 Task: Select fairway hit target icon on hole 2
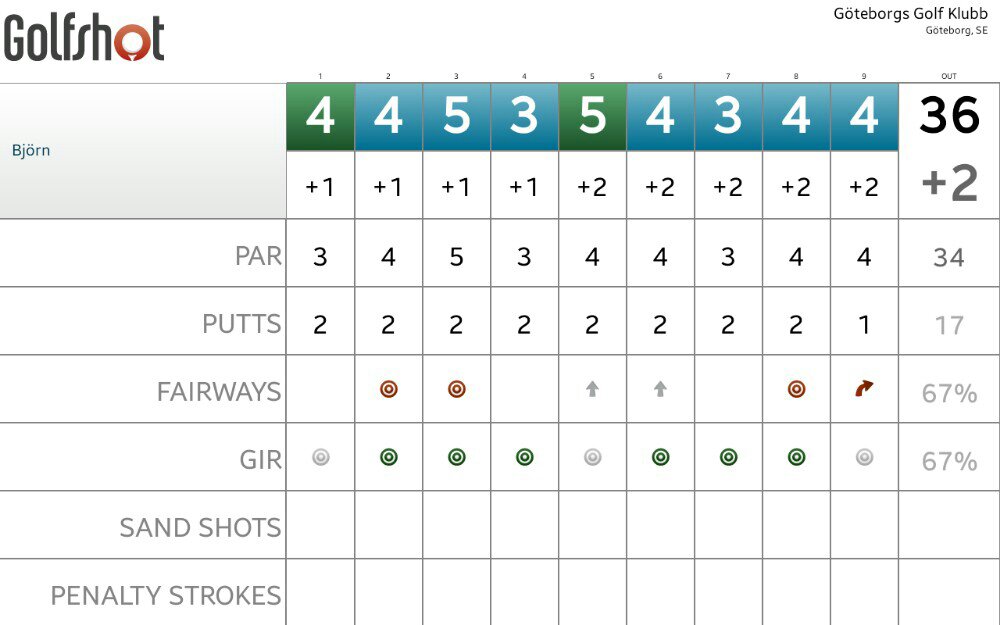(x=388, y=389)
